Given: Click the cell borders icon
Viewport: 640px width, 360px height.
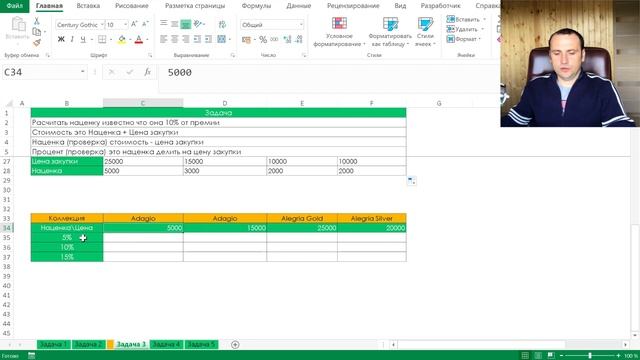Looking at the screenshot, I should pyautogui.click(x=102, y=39).
